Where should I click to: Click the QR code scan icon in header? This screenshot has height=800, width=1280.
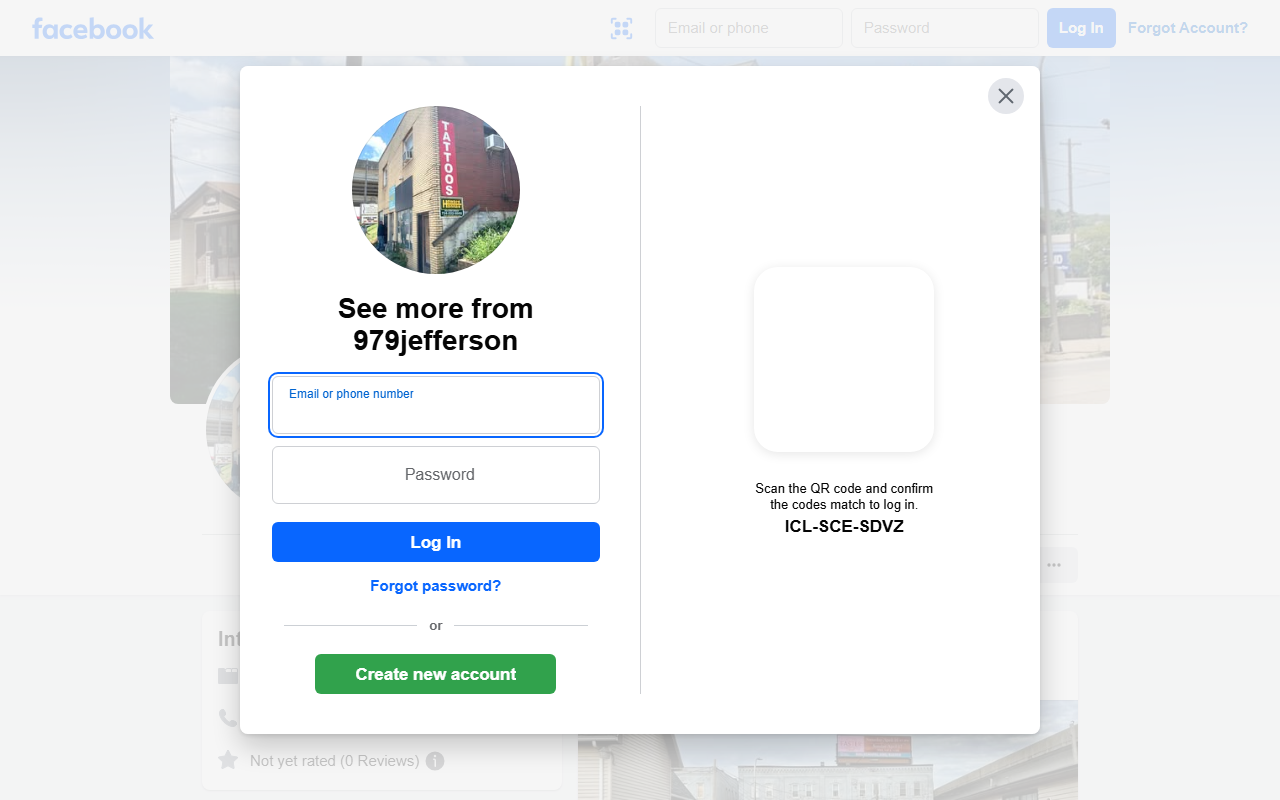click(x=621, y=28)
